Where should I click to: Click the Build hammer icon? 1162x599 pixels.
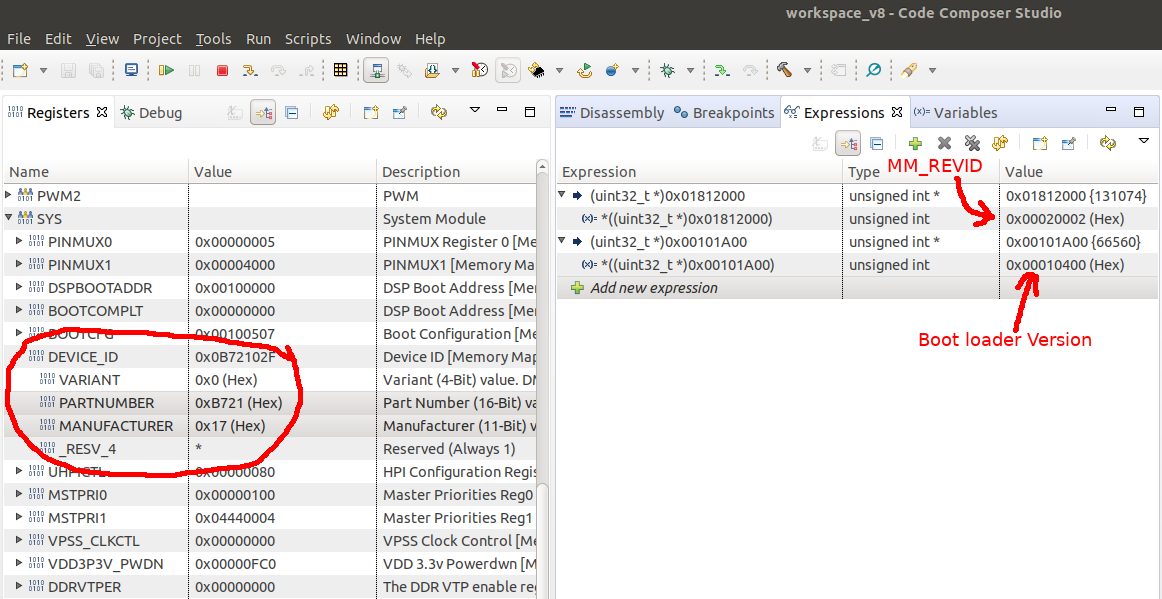[x=784, y=70]
